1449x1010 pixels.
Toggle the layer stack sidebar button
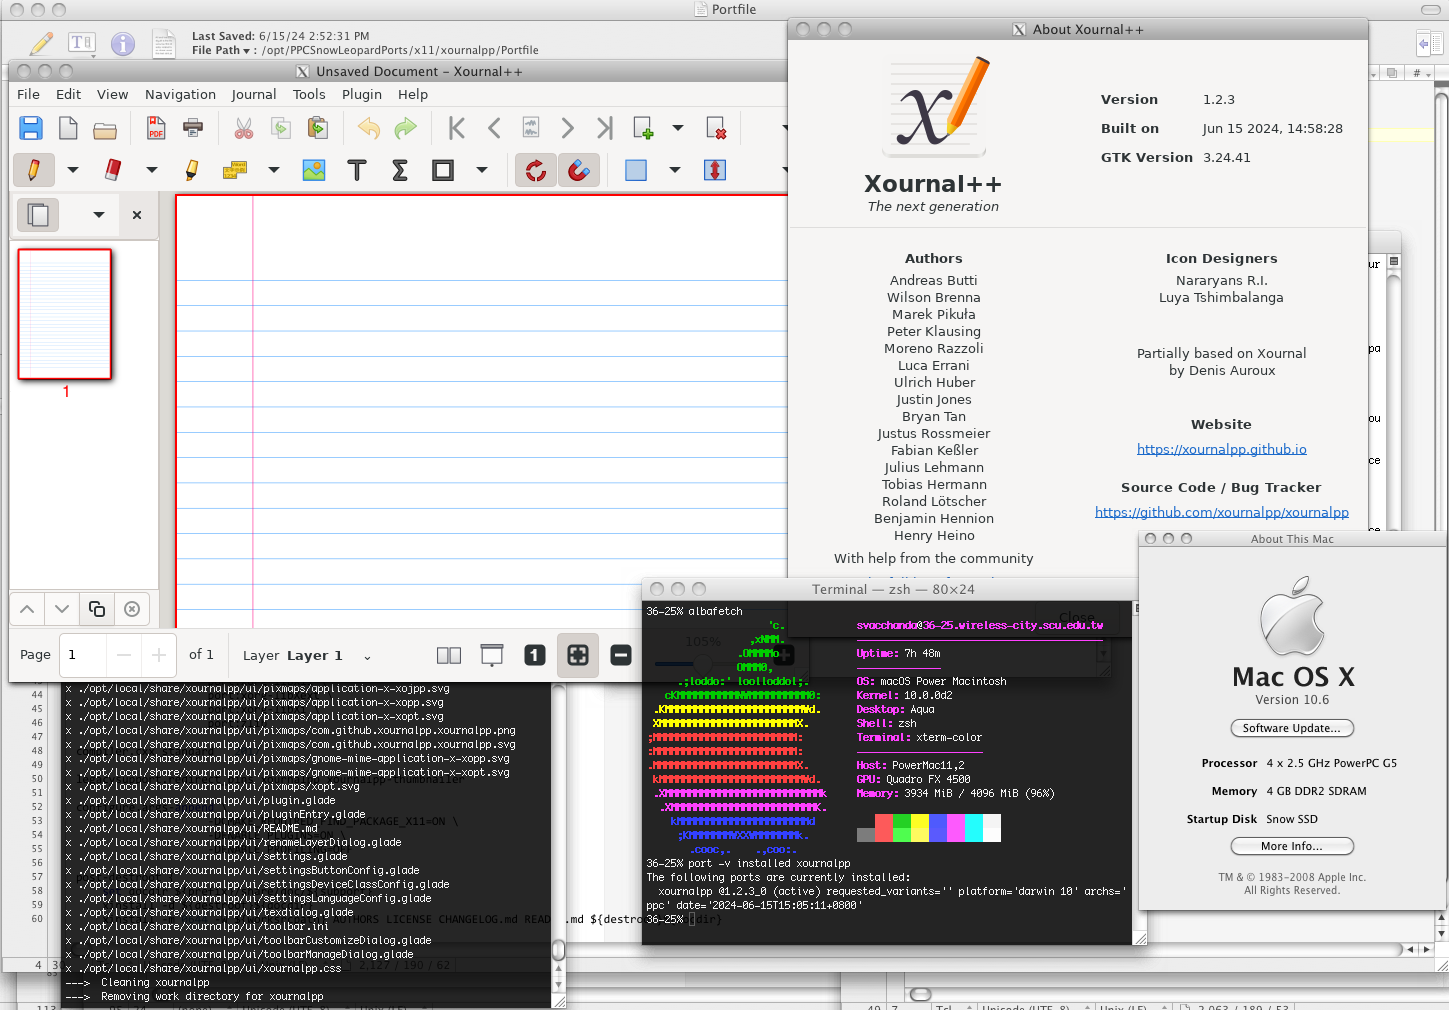click(39, 214)
